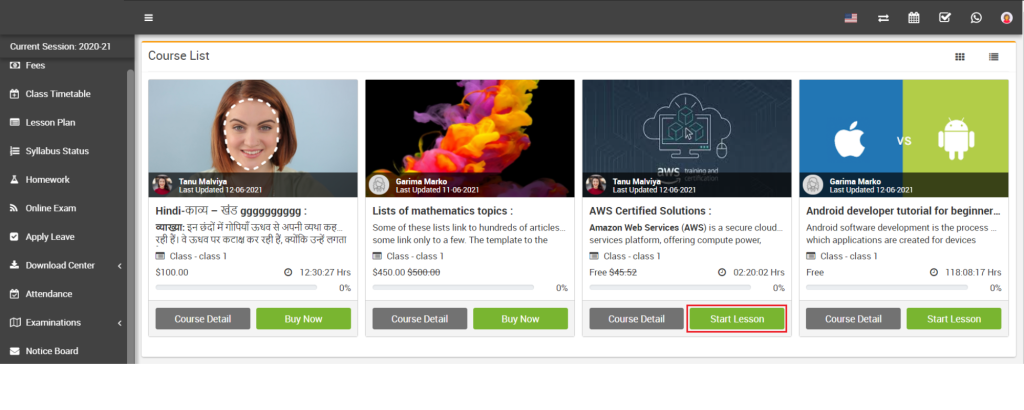The width and height of the screenshot is (1024, 410).
Task: Open Course Detail for mathematics topics
Action: click(x=420, y=319)
